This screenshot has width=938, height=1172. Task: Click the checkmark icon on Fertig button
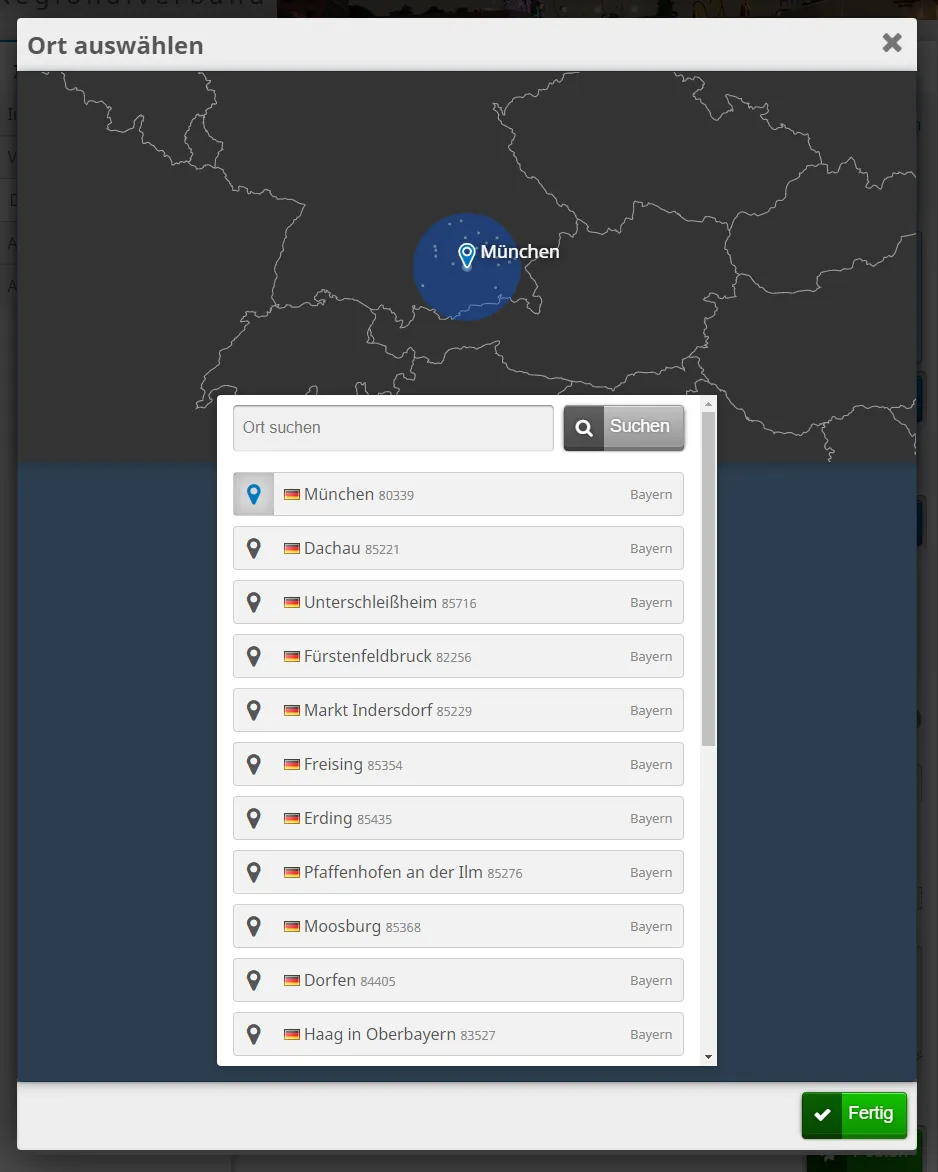[822, 1115]
